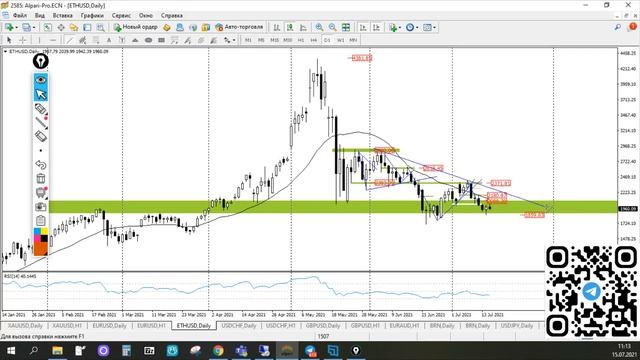Toggle Epic Pen ink visibility eye
This screenshot has height=360, width=640.
coord(40,80)
